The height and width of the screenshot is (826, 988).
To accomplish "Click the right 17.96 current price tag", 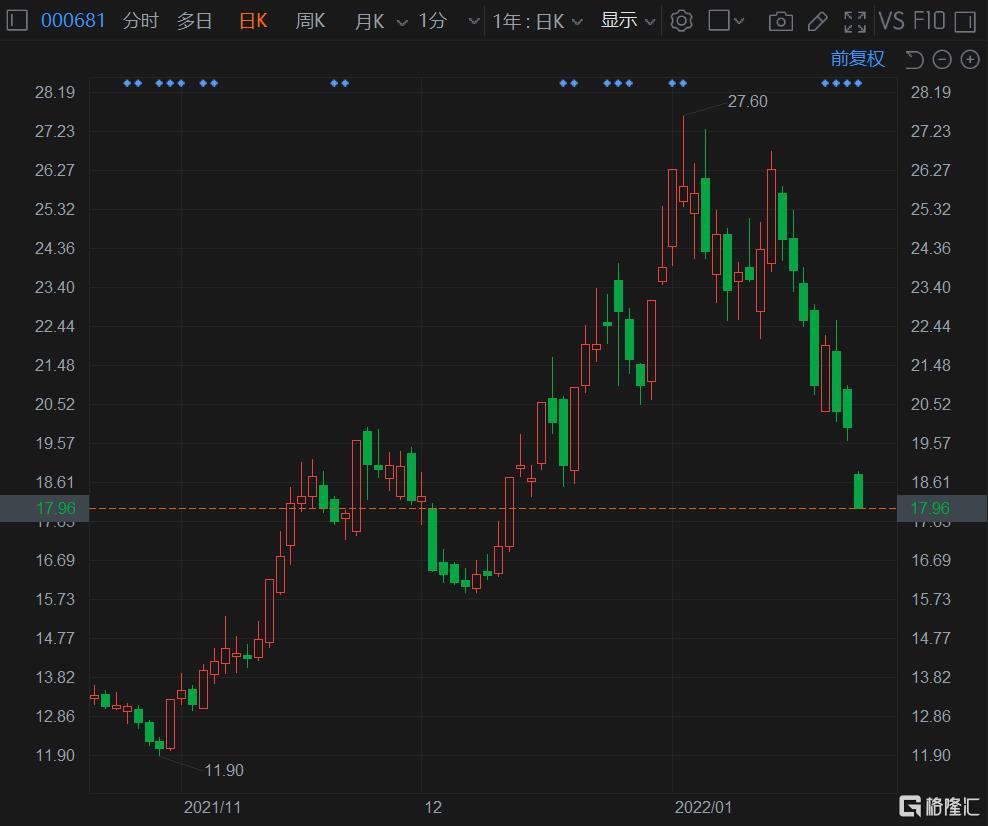I will click(x=942, y=508).
